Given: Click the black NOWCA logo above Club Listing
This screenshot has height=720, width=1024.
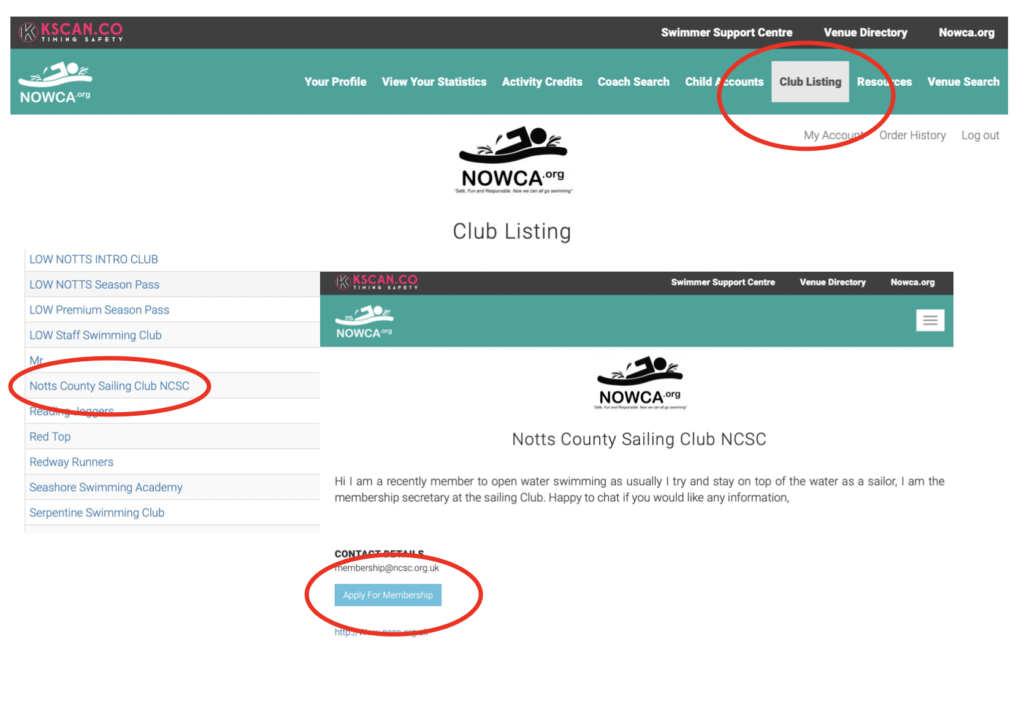Looking at the screenshot, I should (513, 159).
